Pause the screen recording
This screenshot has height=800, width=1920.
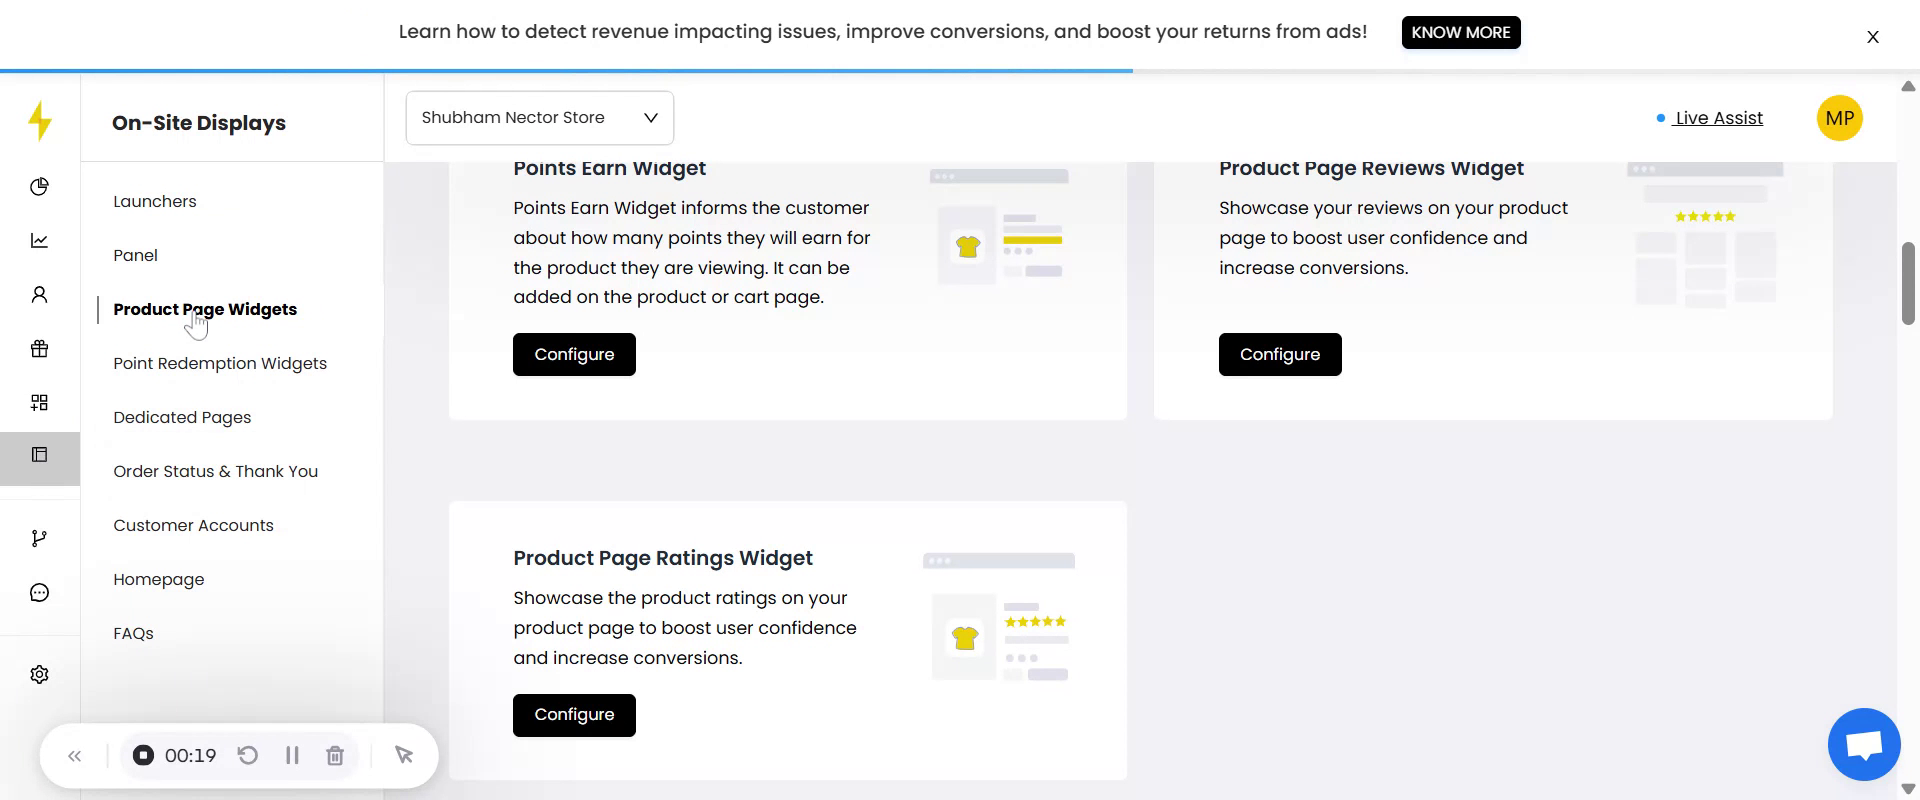coord(292,756)
